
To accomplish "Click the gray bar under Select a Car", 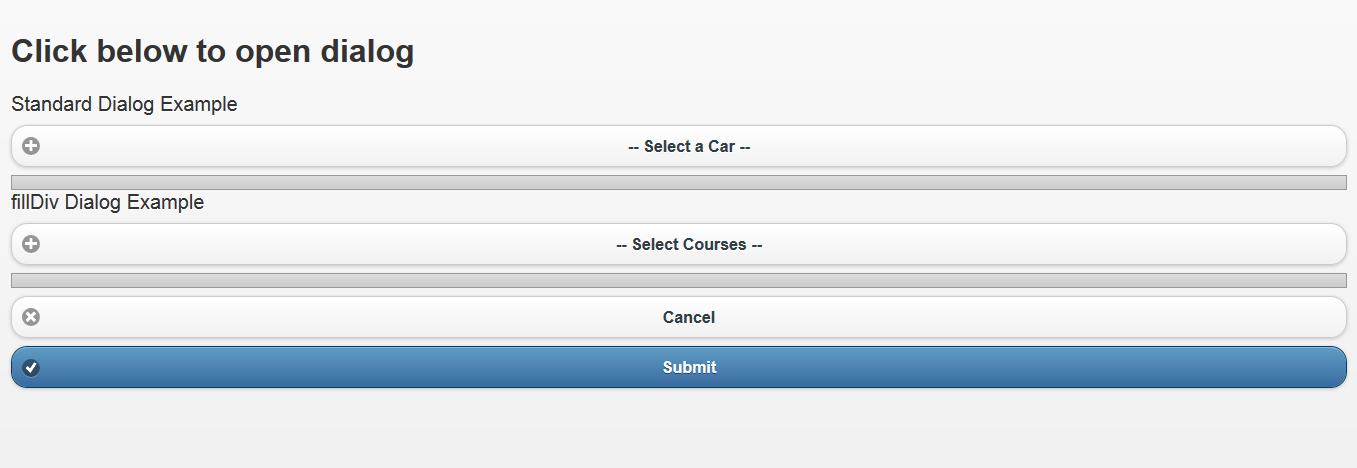I will point(678,182).
